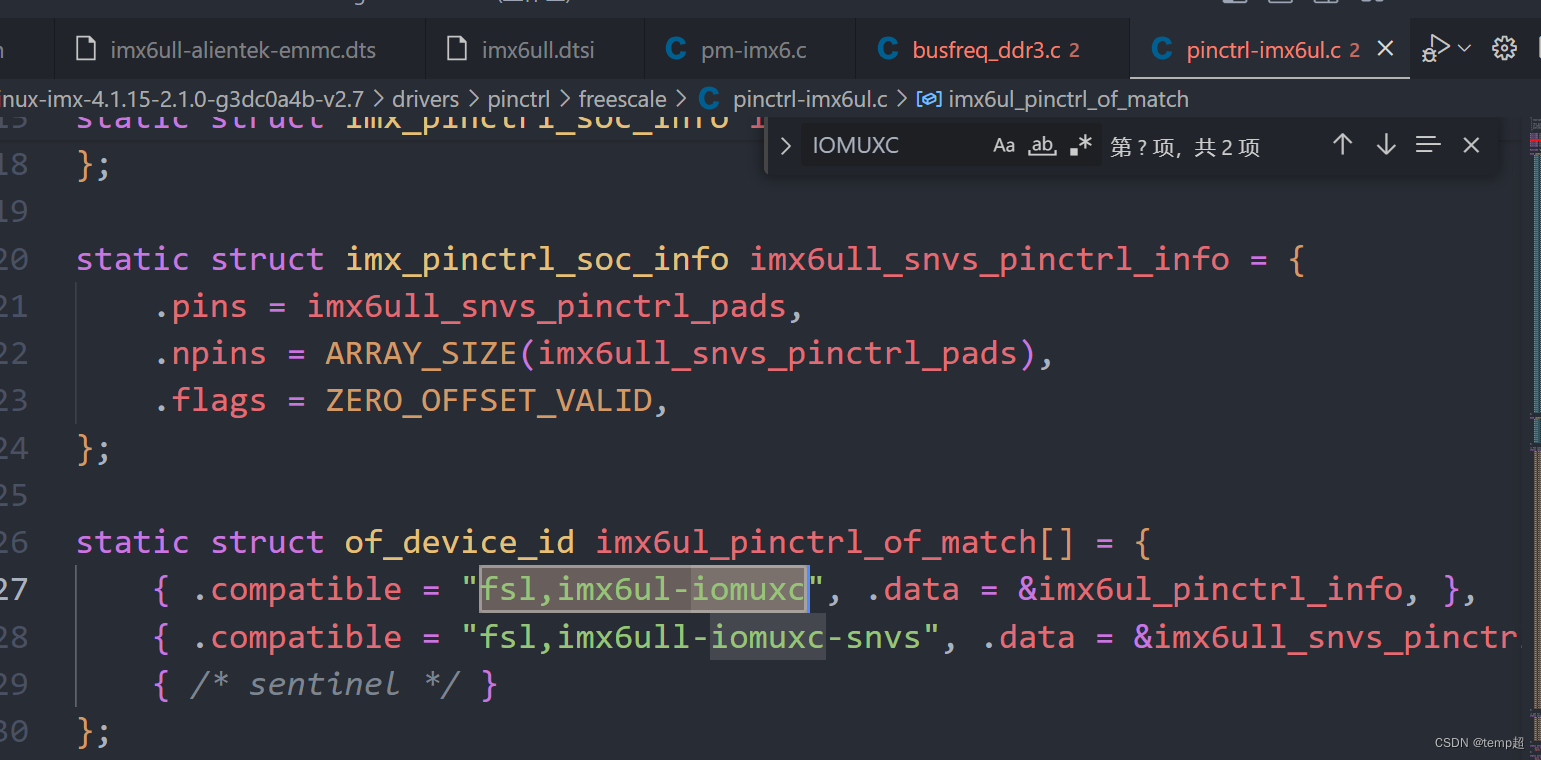
Task: Click &imx6ul_pinctrl_info data reference
Action: [1211, 589]
